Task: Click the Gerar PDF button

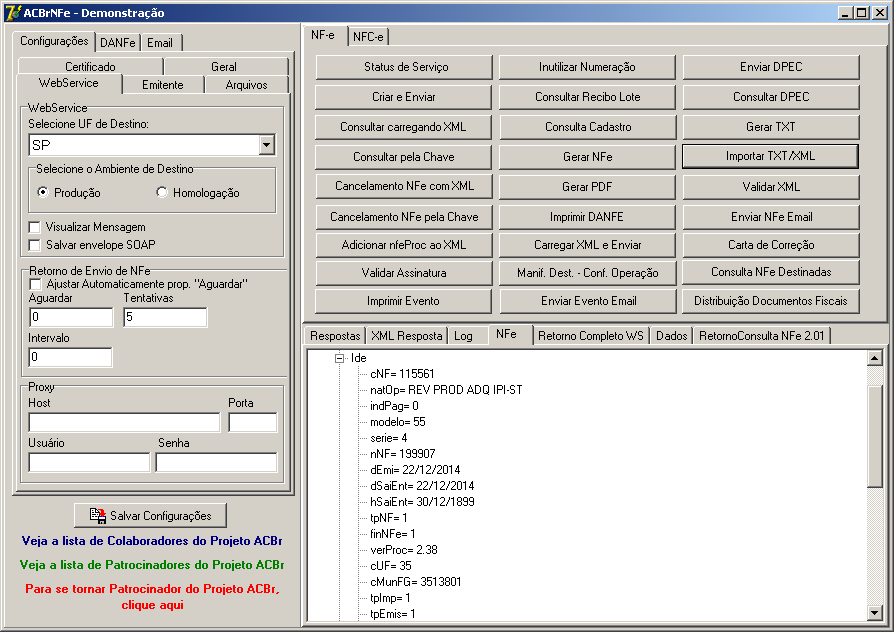Action: pos(587,187)
